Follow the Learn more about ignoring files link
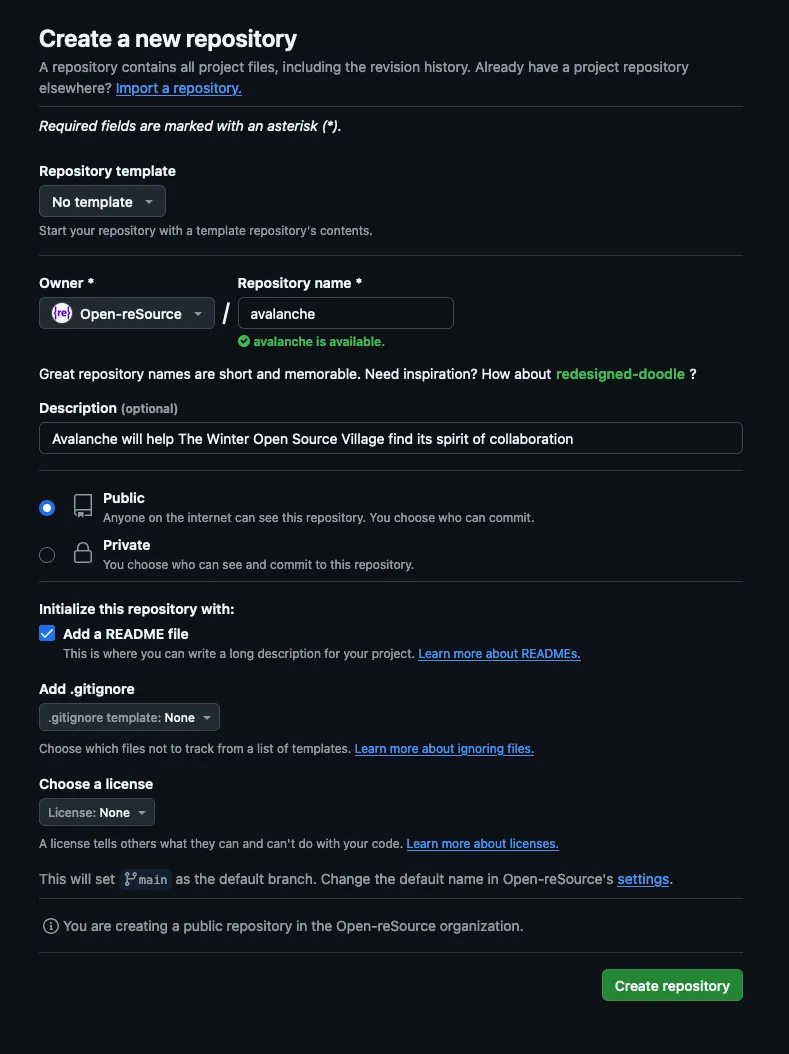 444,749
